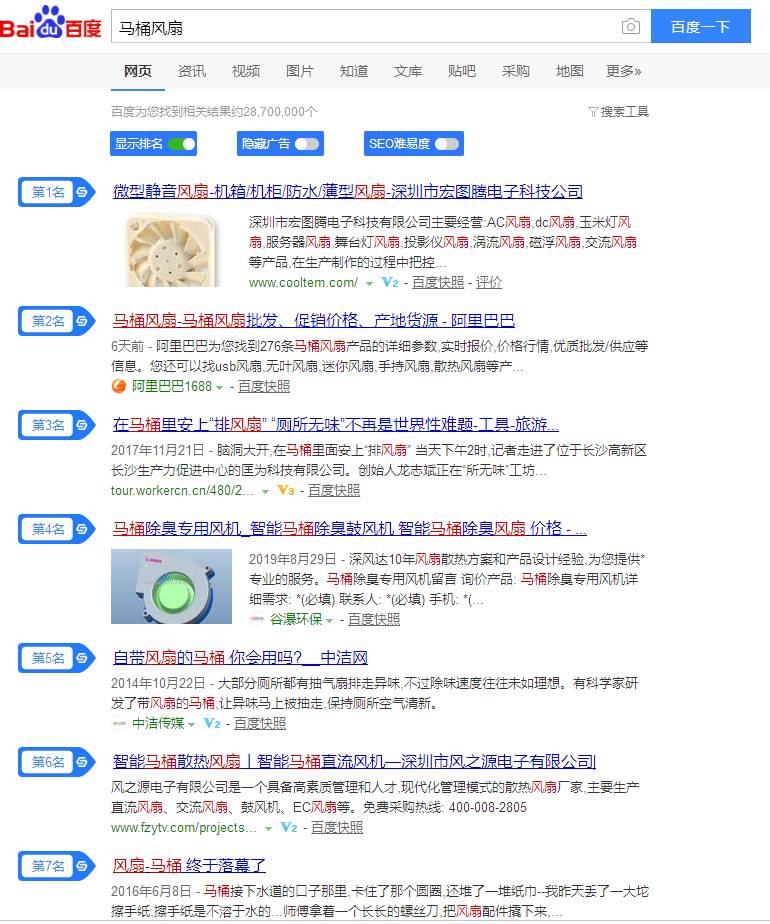Expand dropdown arrow after 阿里巴巴1688
The height and width of the screenshot is (924, 770).
[220, 387]
